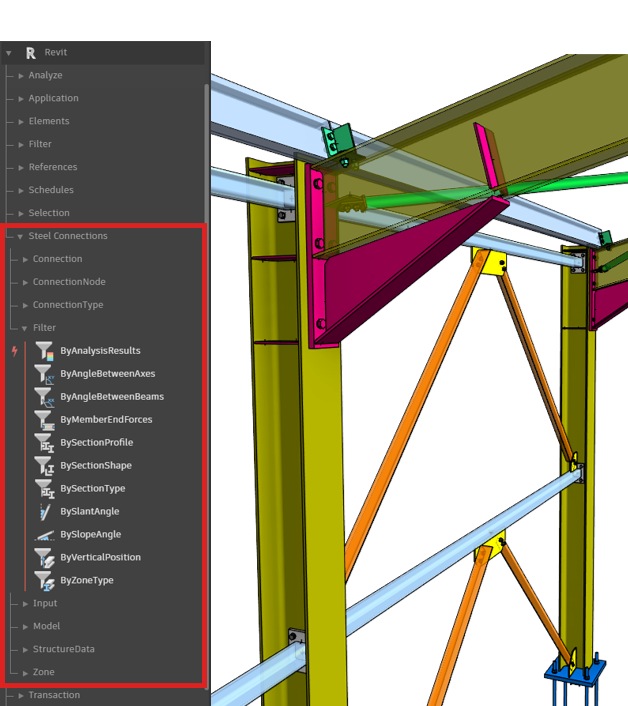
Task: Click the BySectionProfile filter icon
Action: pos(45,443)
